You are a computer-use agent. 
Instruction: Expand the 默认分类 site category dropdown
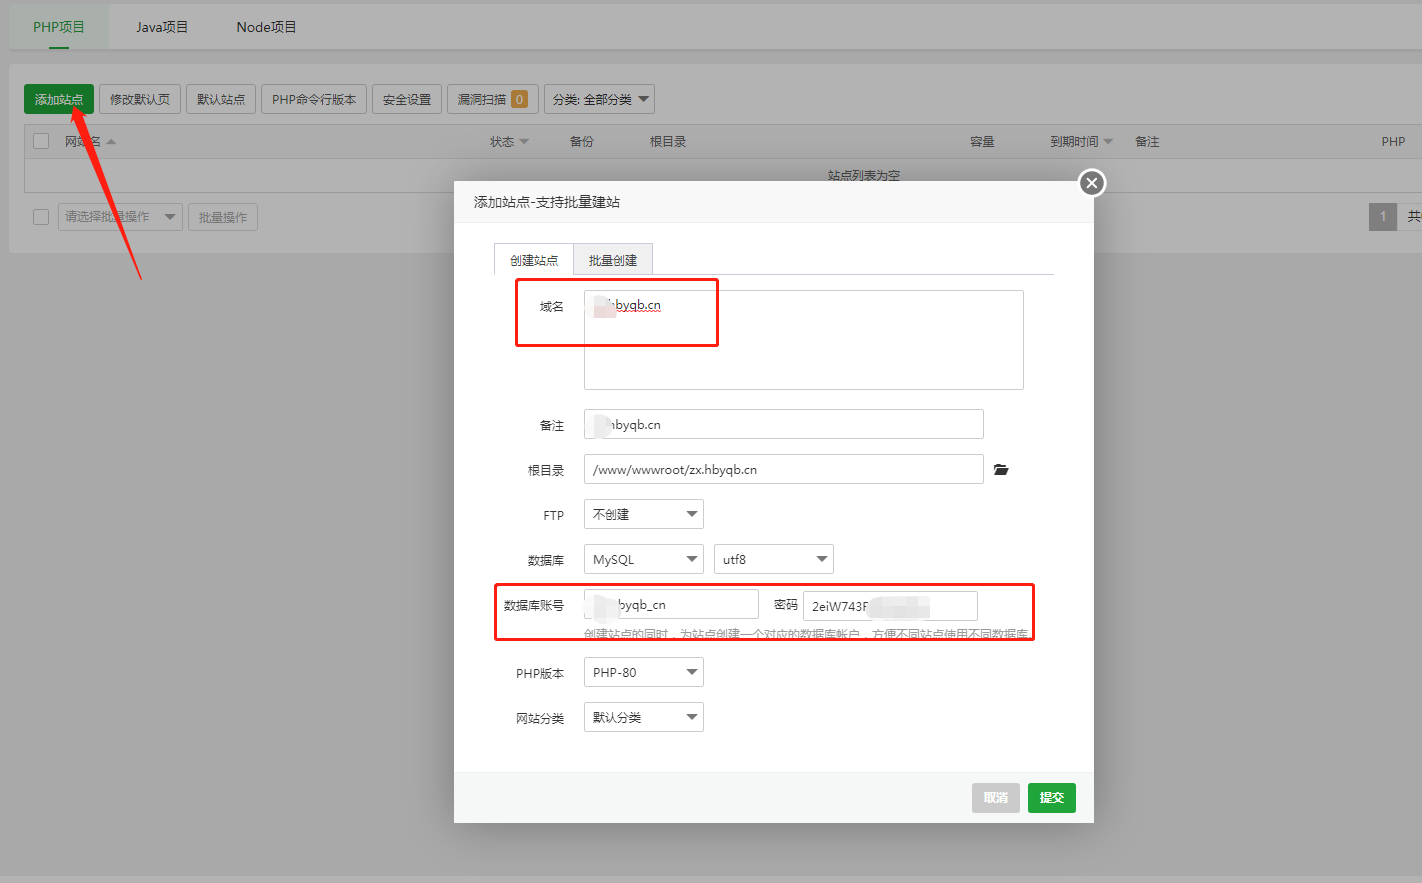[x=644, y=717]
